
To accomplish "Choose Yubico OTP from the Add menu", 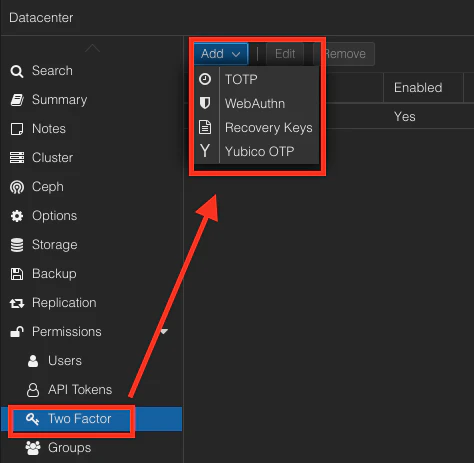I will tap(257, 151).
